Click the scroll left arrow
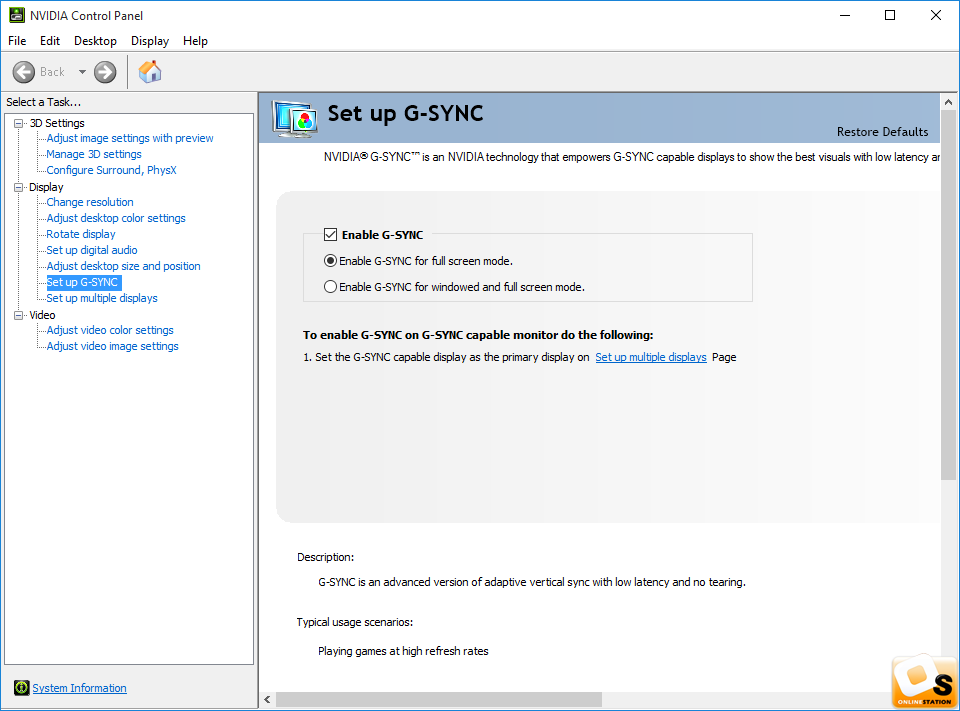The width and height of the screenshot is (960, 711). point(267,699)
